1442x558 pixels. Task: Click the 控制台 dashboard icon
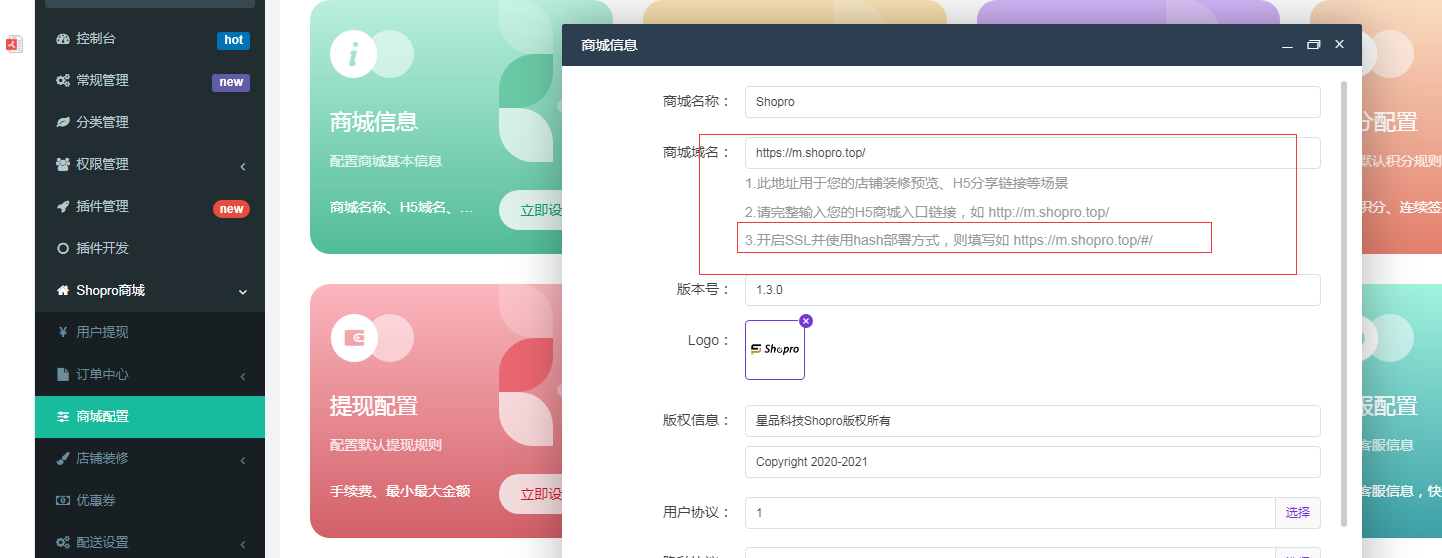[x=63, y=39]
